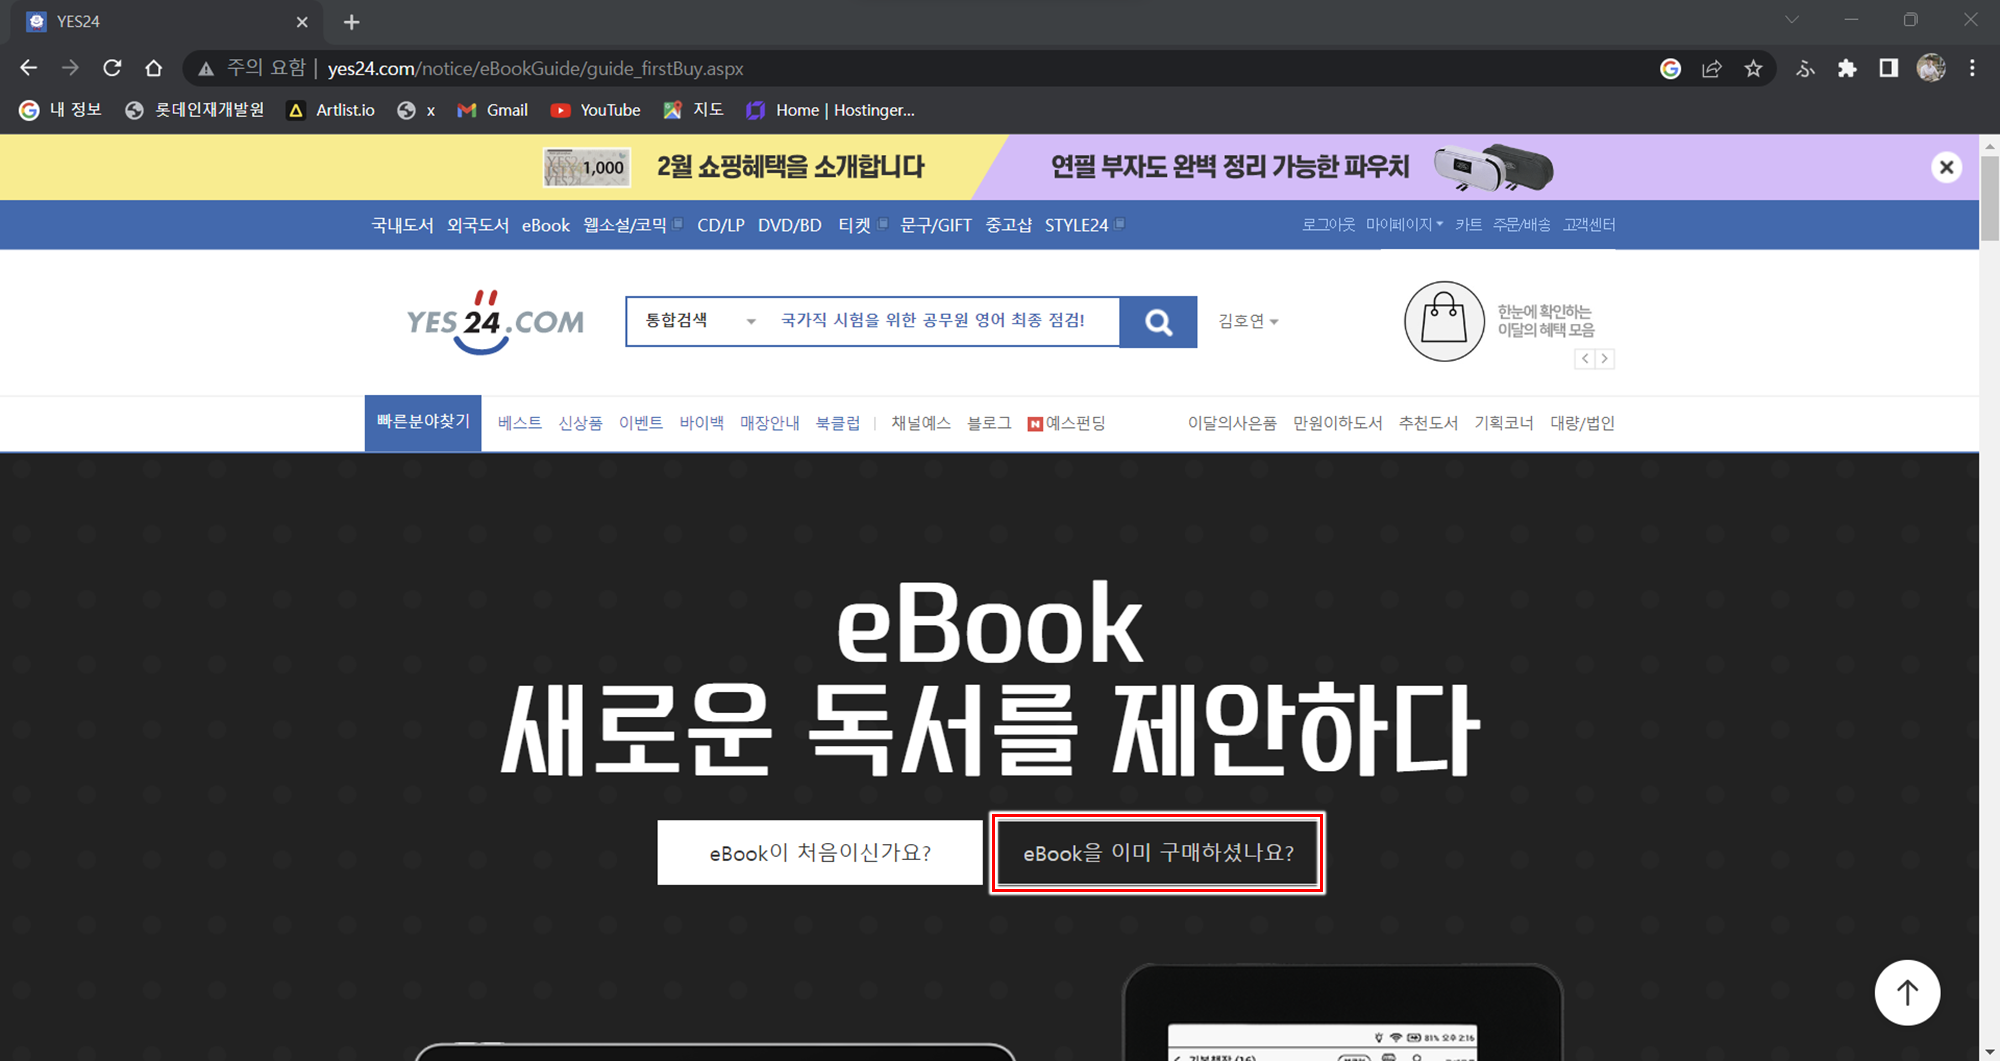Open Home | Hostinger bookmark
2000x1061 pixels.
click(830, 110)
